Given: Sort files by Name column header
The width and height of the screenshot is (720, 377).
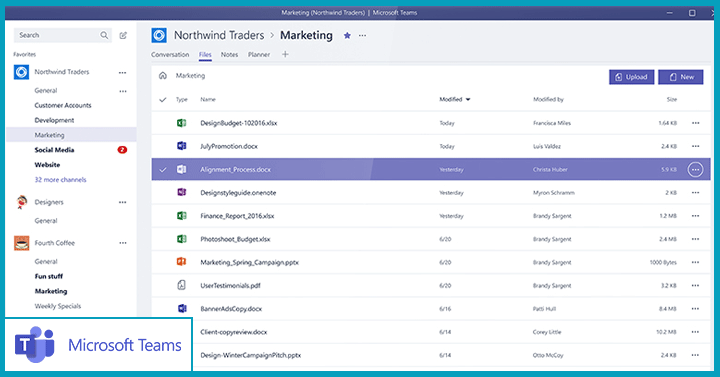Looking at the screenshot, I should click(208, 100).
